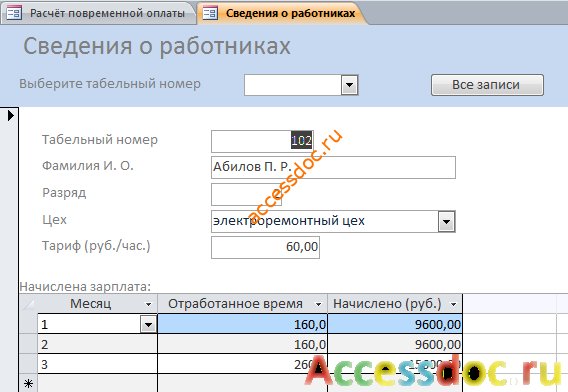Click the Выберите табельный номер label
568x392 pixels.
(x=110, y=84)
